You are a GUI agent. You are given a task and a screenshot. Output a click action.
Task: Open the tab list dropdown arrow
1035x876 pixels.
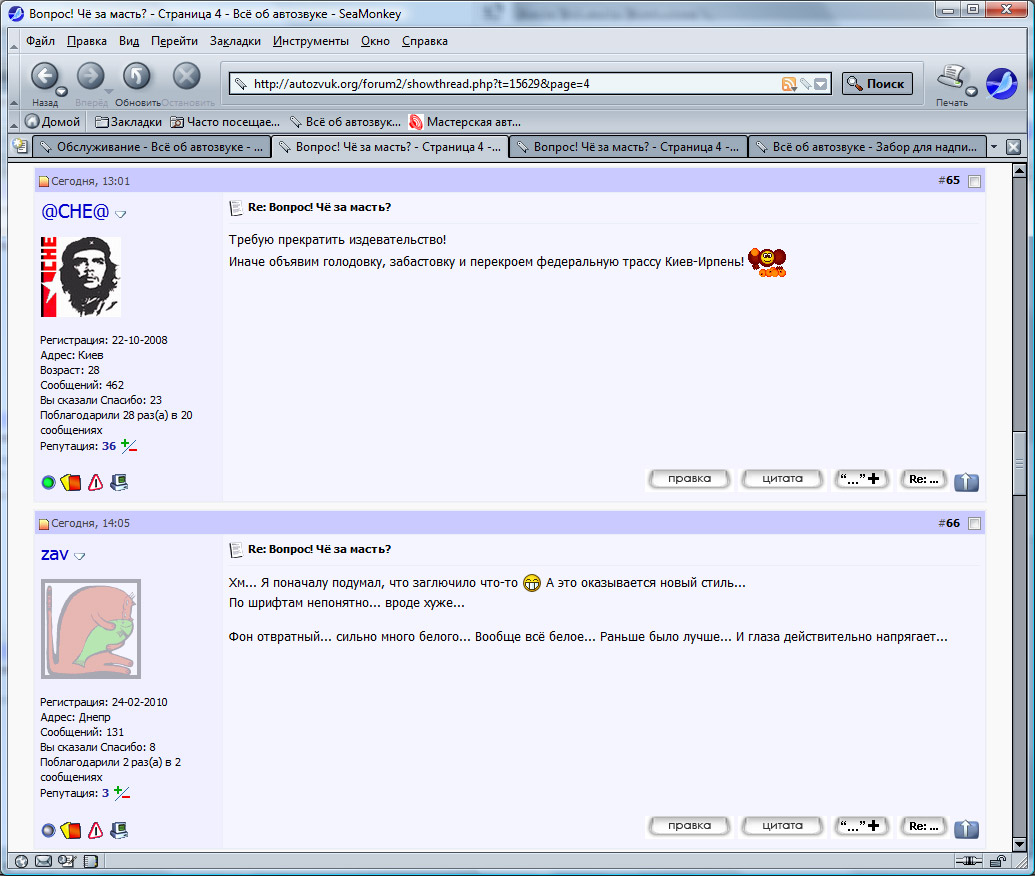click(x=994, y=147)
